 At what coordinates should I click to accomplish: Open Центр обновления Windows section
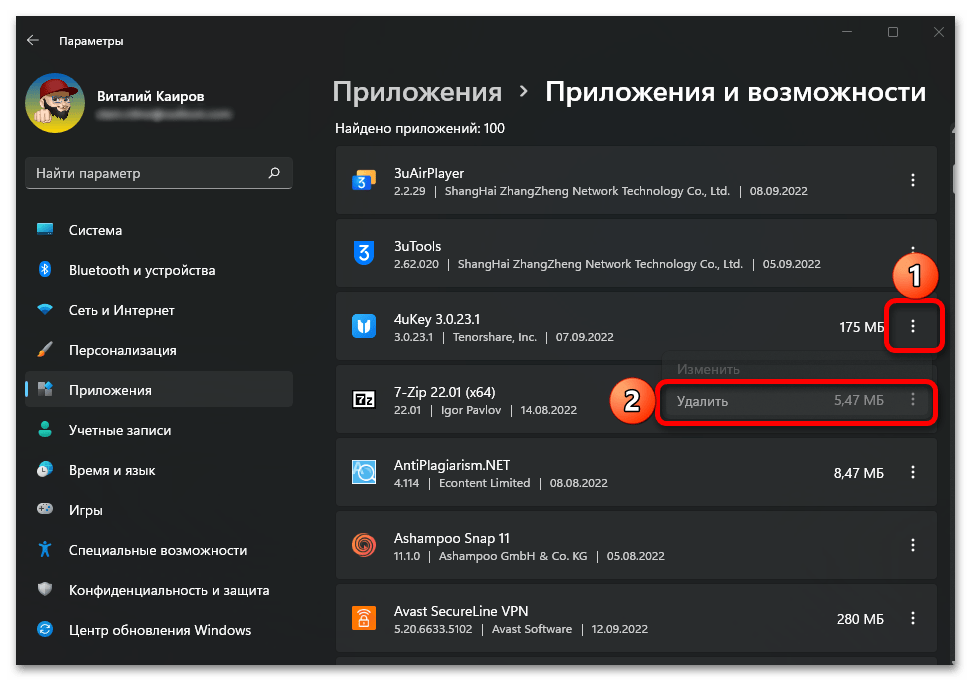159,630
